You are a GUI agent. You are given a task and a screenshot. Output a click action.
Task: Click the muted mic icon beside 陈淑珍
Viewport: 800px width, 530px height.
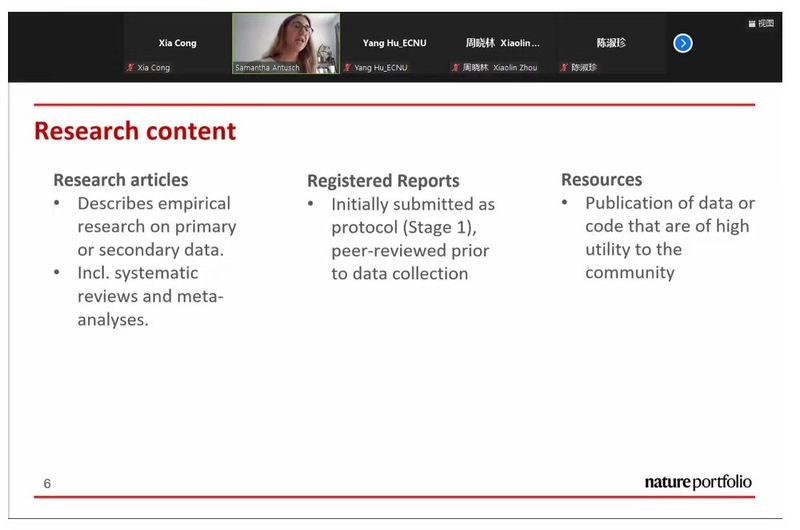click(564, 68)
